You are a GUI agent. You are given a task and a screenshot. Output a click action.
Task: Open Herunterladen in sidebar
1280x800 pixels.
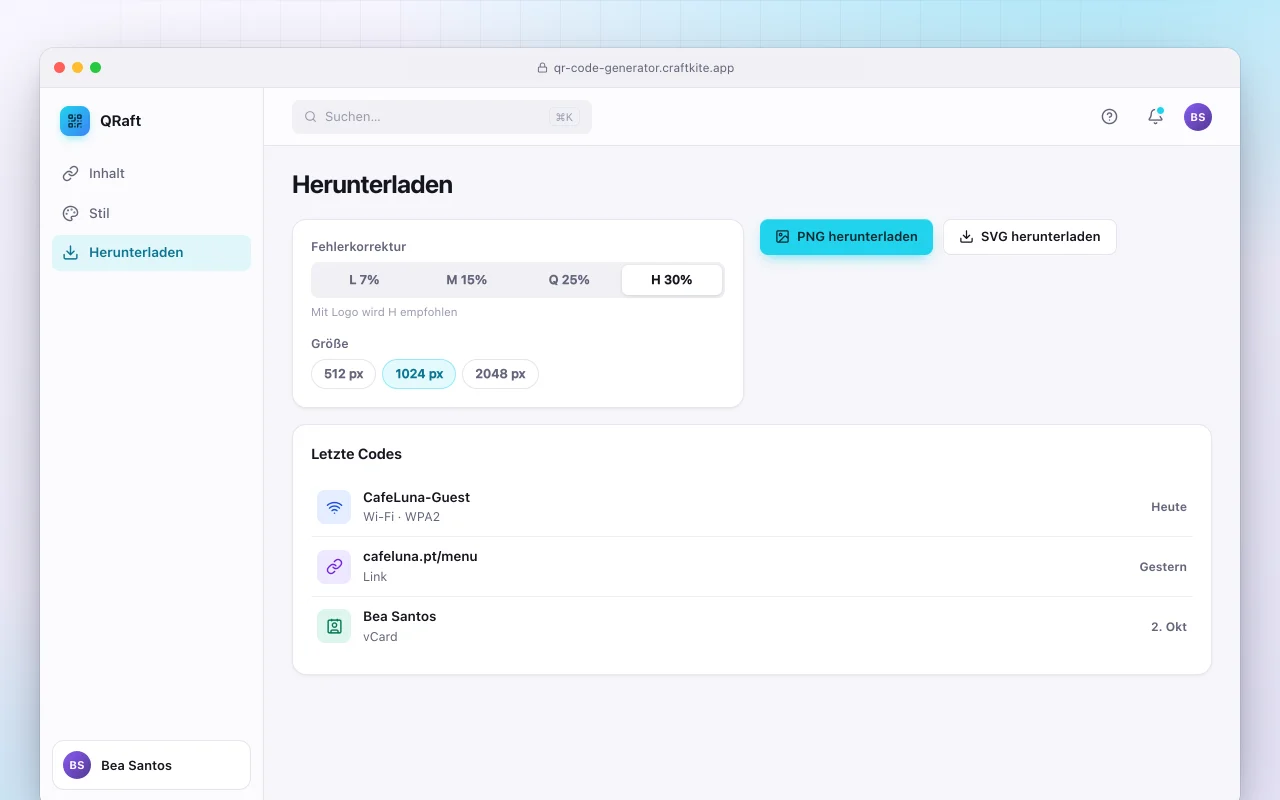coord(151,253)
